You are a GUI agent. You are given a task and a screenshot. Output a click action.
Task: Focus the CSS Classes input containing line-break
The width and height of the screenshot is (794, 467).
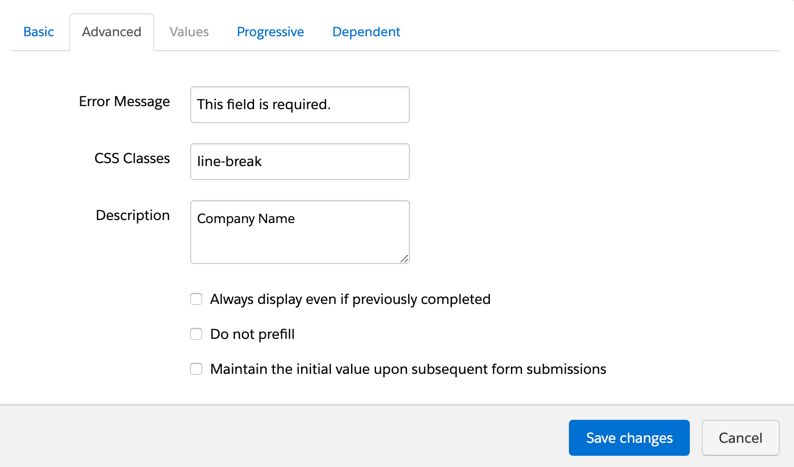(x=299, y=162)
